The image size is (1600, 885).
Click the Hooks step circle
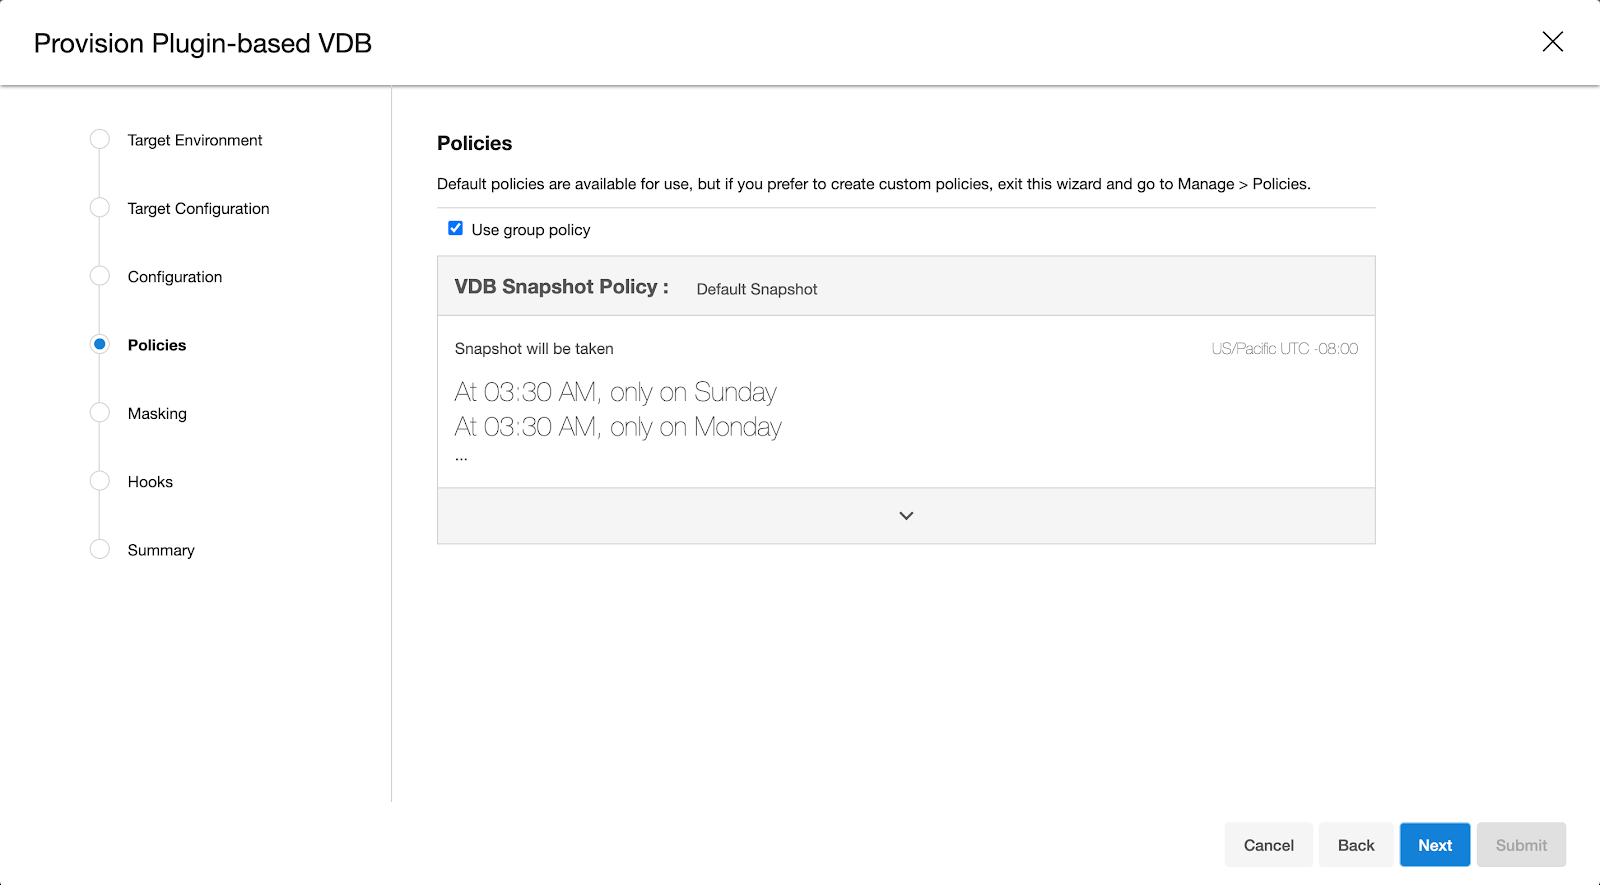[x=100, y=481]
